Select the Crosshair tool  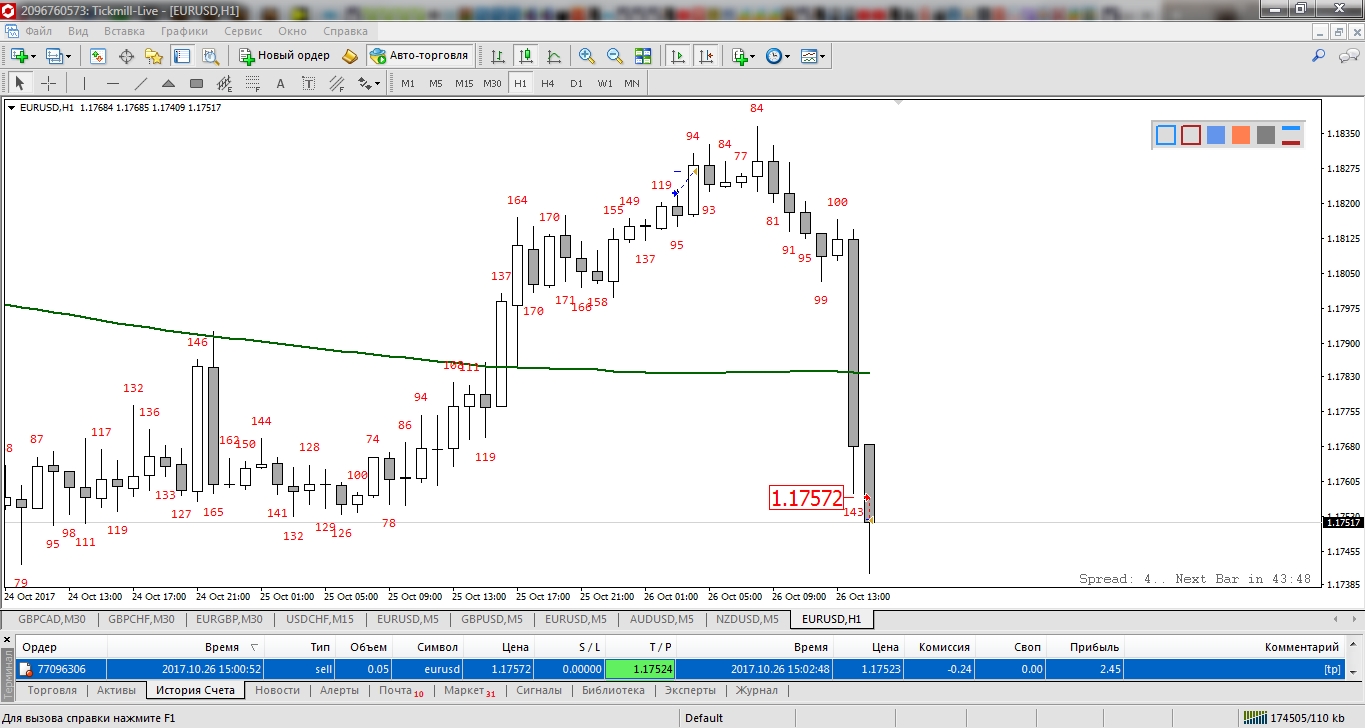(48, 83)
